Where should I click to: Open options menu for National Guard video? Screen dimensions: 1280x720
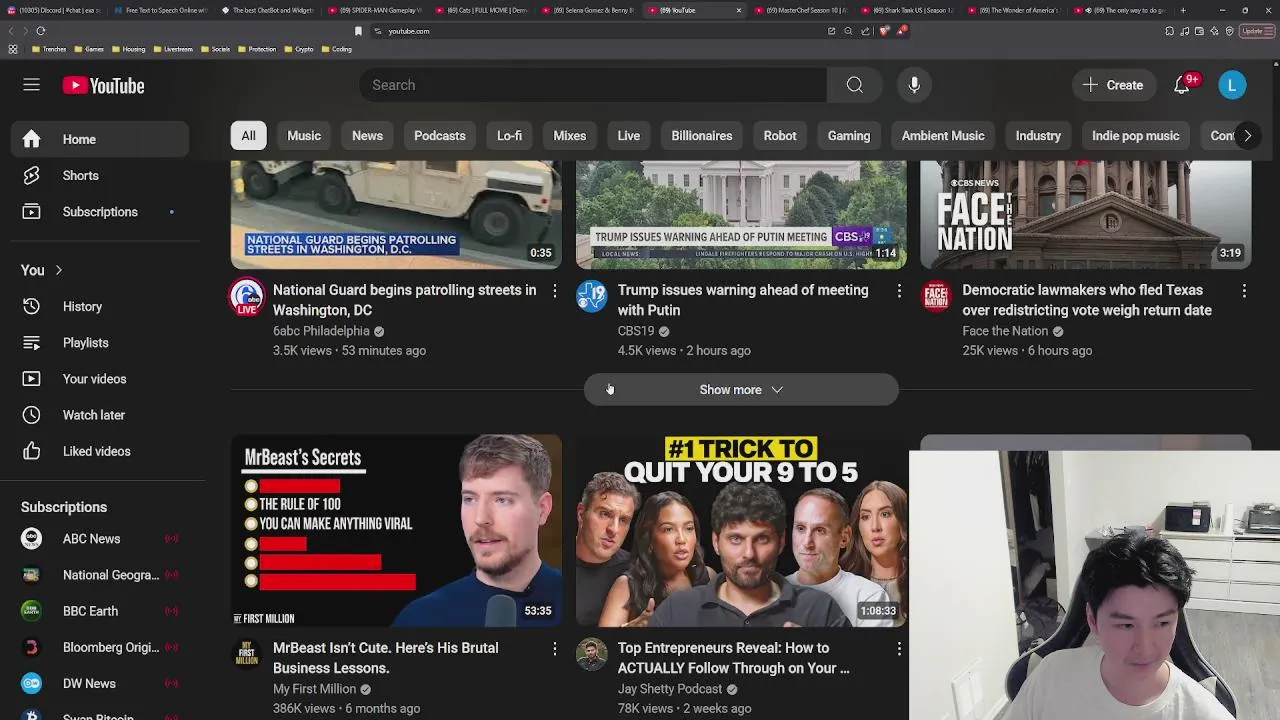pos(554,290)
